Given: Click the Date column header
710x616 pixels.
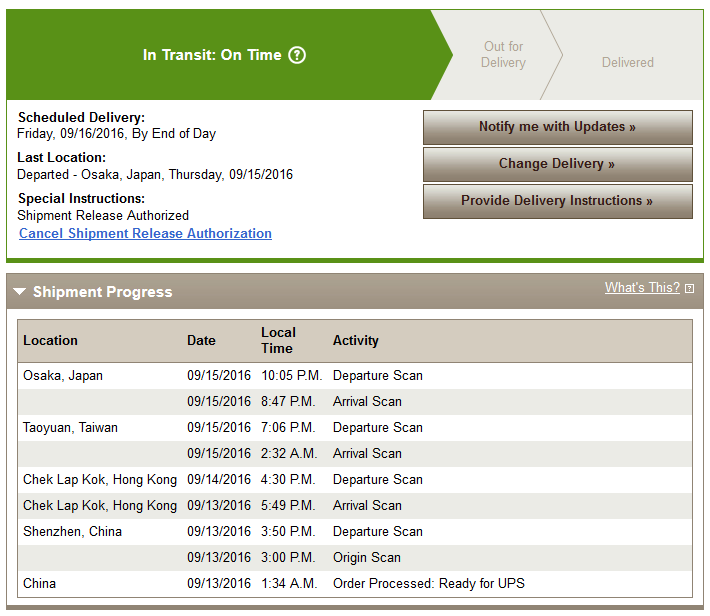Looking at the screenshot, I should (x=201, y=341).
